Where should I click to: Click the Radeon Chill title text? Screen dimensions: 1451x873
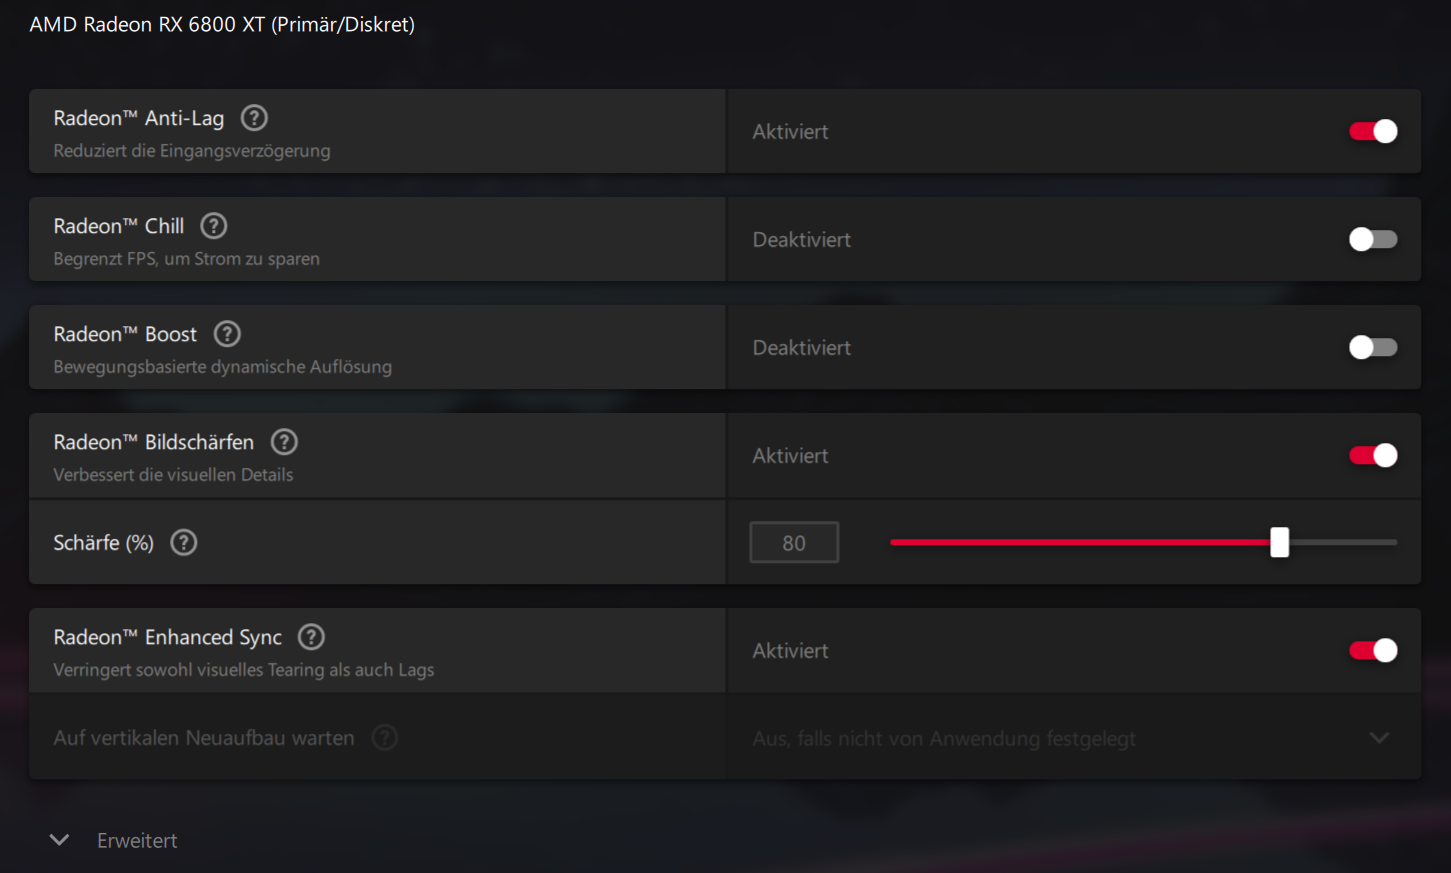click(x=119, y=226)
